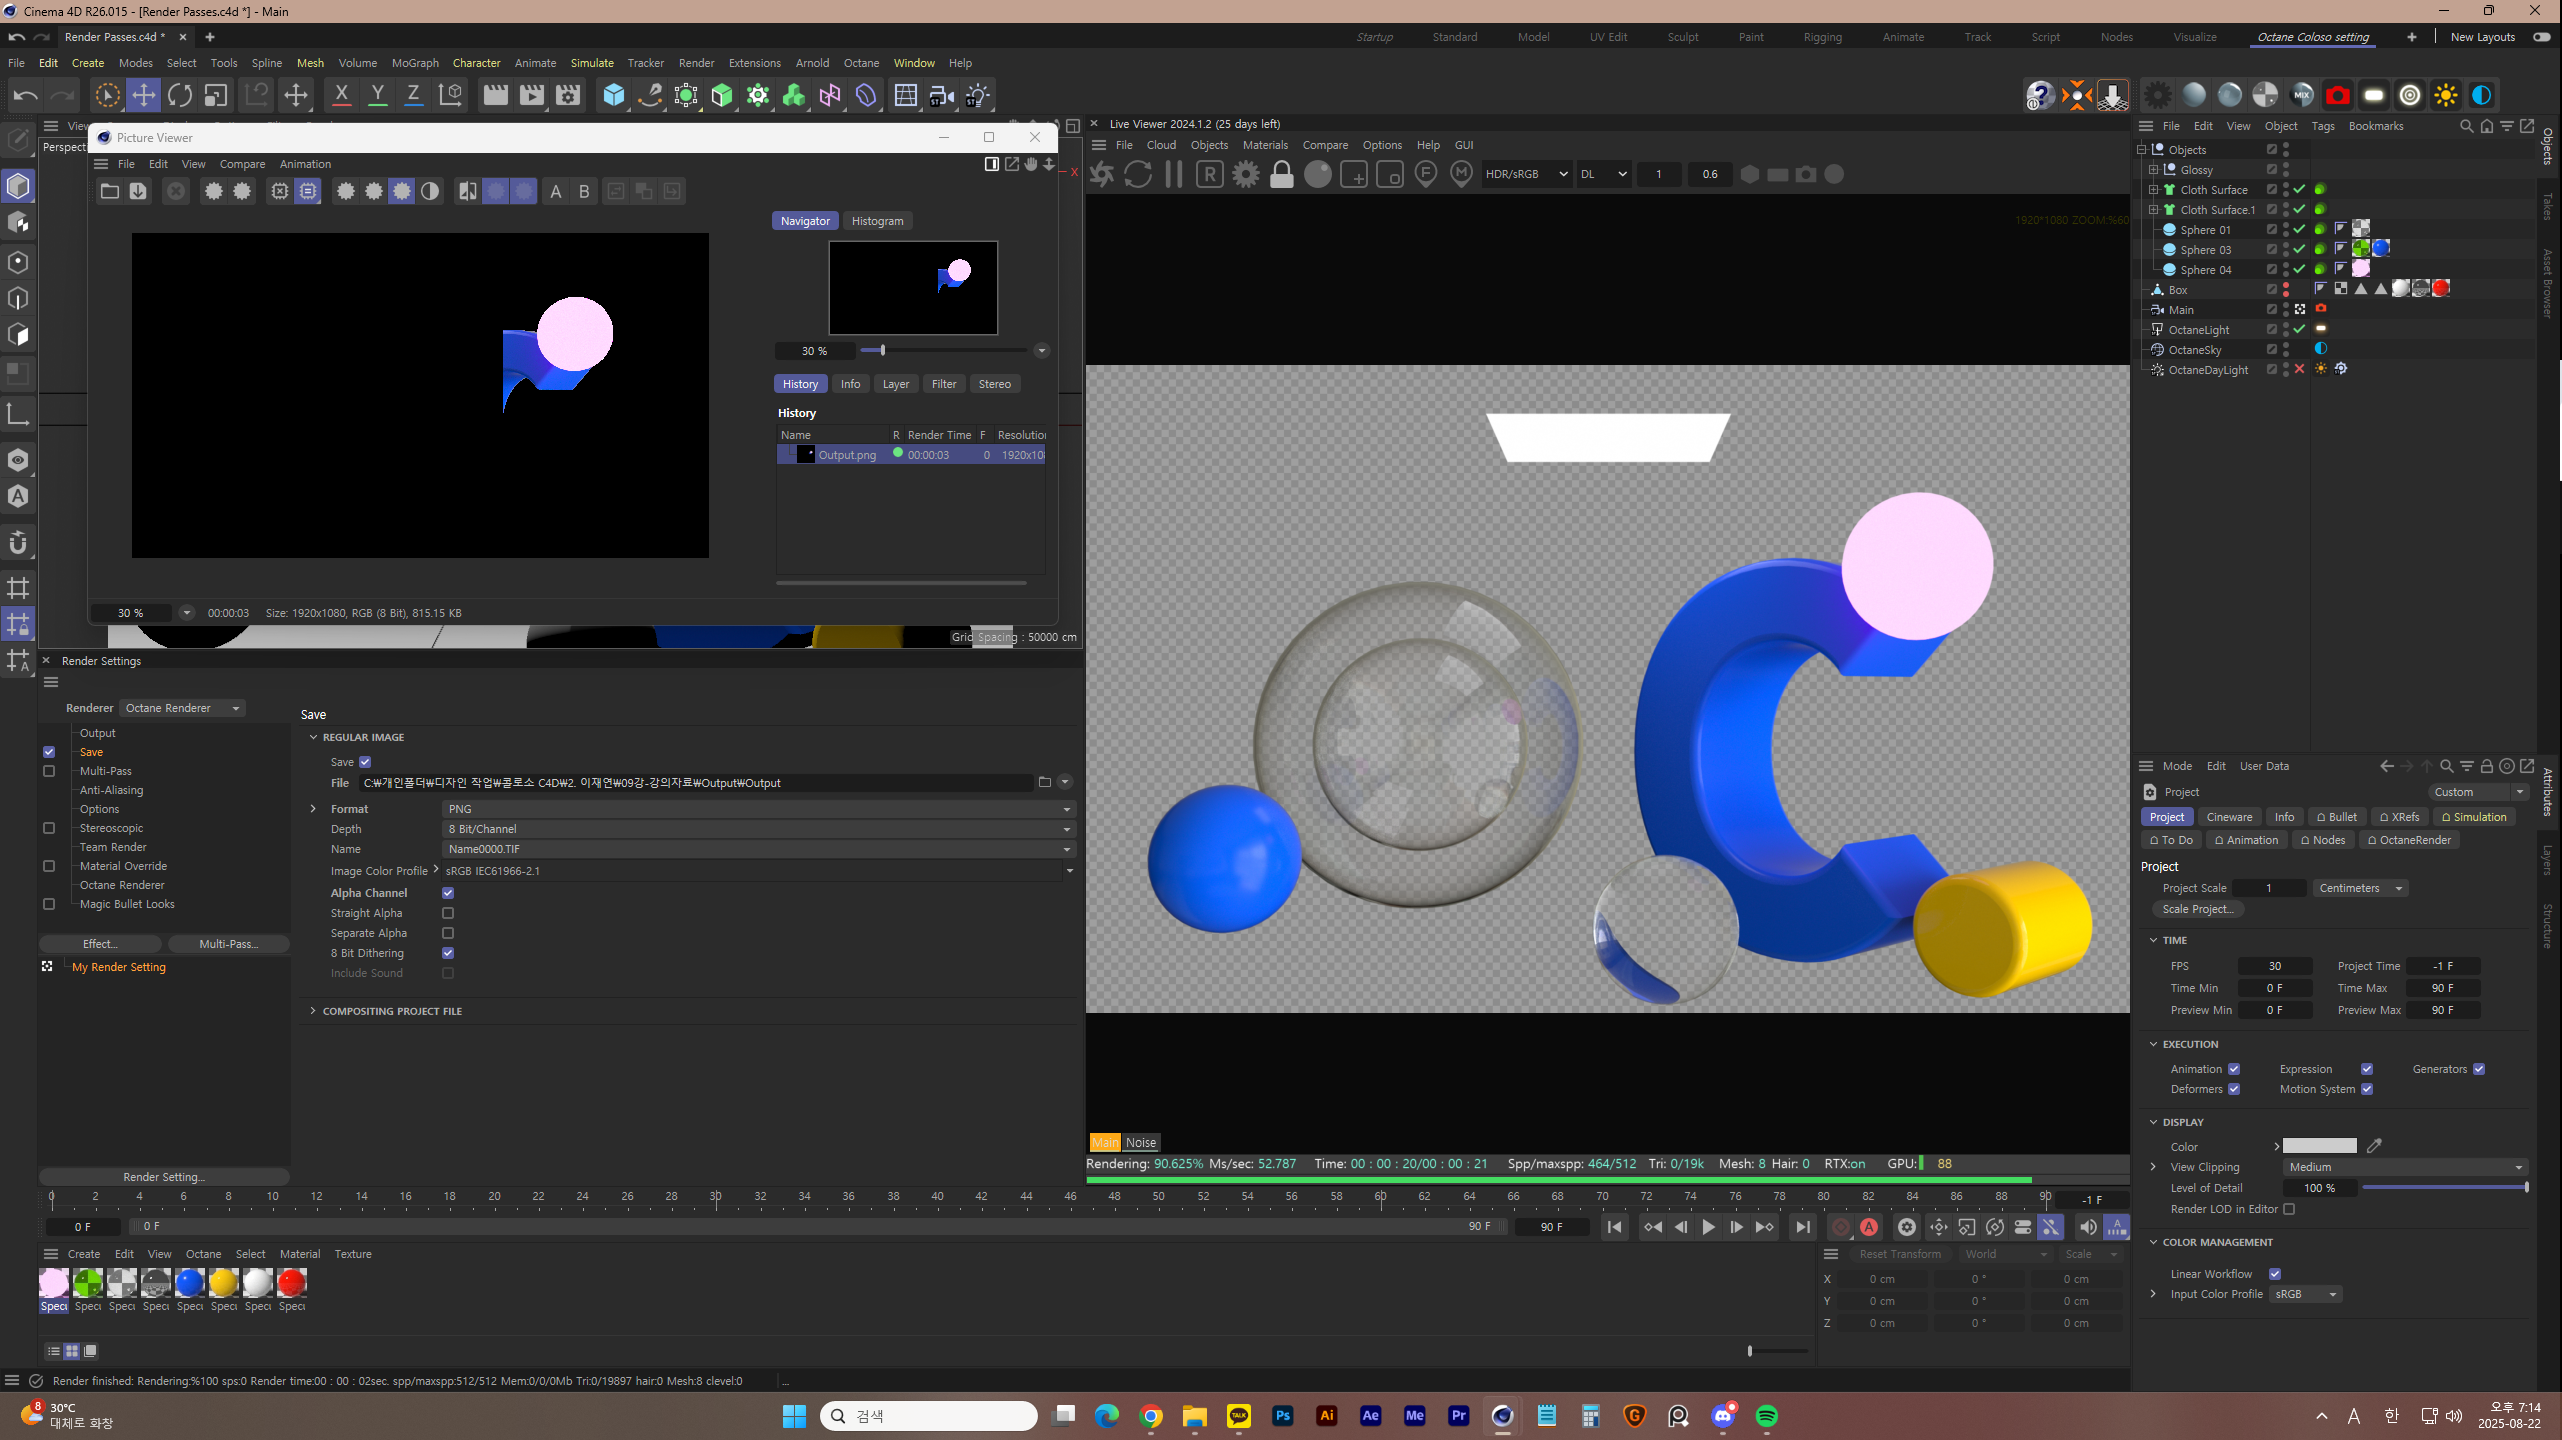Open Edit Render Settings clapperboard gear icon

point(568,95)
